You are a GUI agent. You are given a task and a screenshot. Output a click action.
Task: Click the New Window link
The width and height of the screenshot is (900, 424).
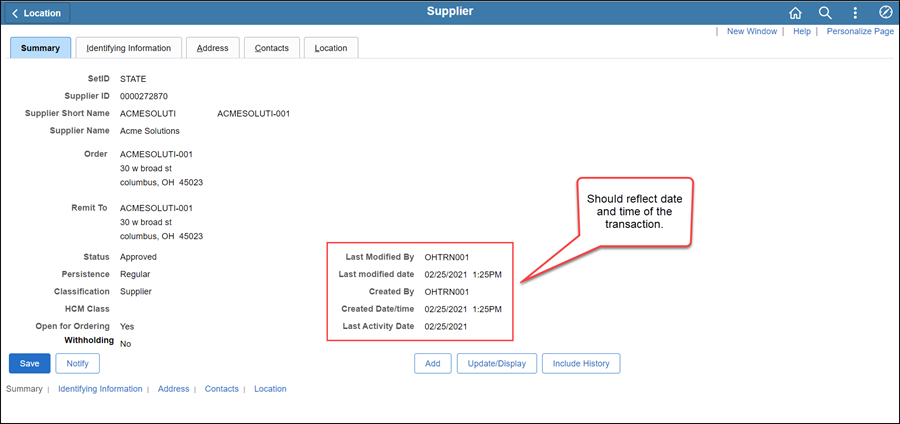[x=751, y=32]
